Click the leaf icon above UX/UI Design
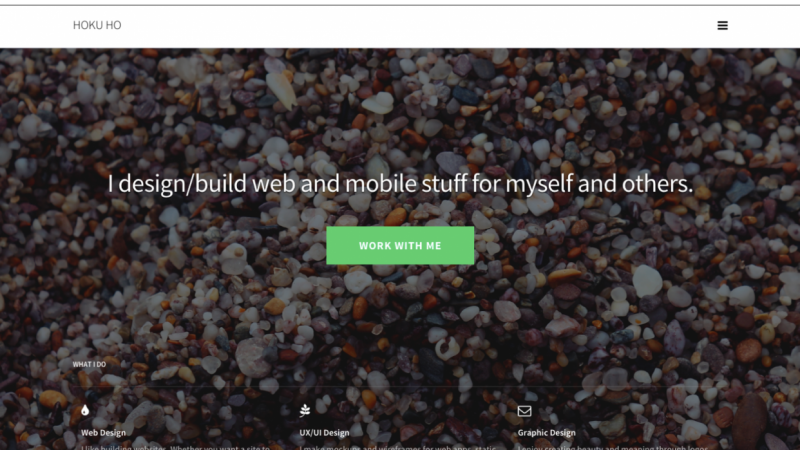Screen dimensions: 800x450 click(305, 410)
